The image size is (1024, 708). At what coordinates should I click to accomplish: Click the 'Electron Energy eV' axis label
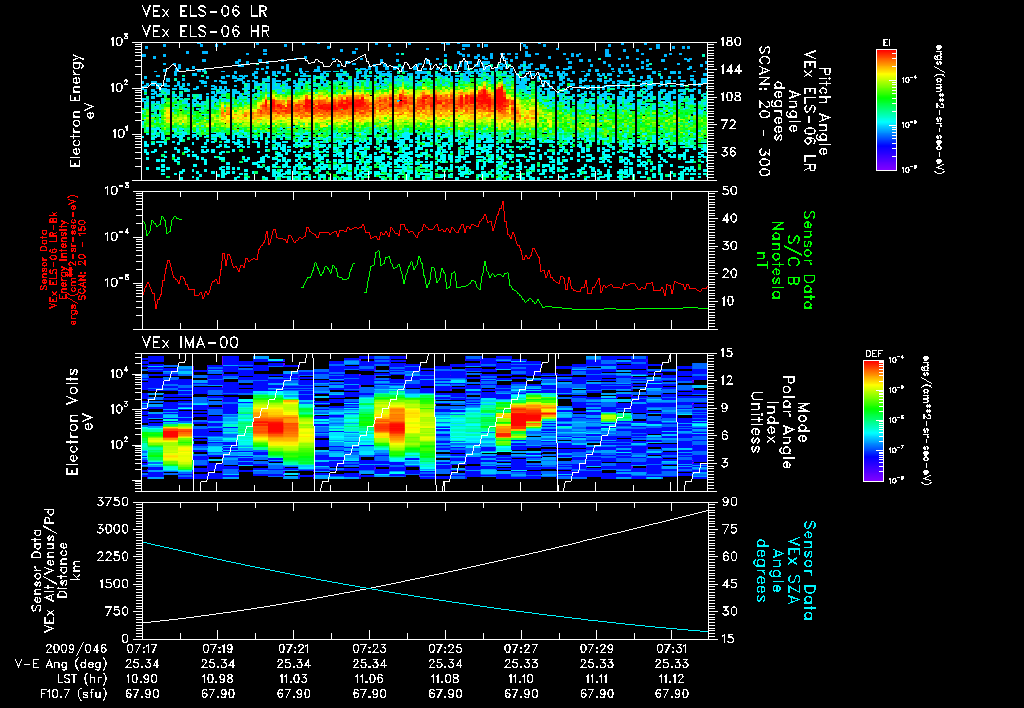tap(82, 111)
